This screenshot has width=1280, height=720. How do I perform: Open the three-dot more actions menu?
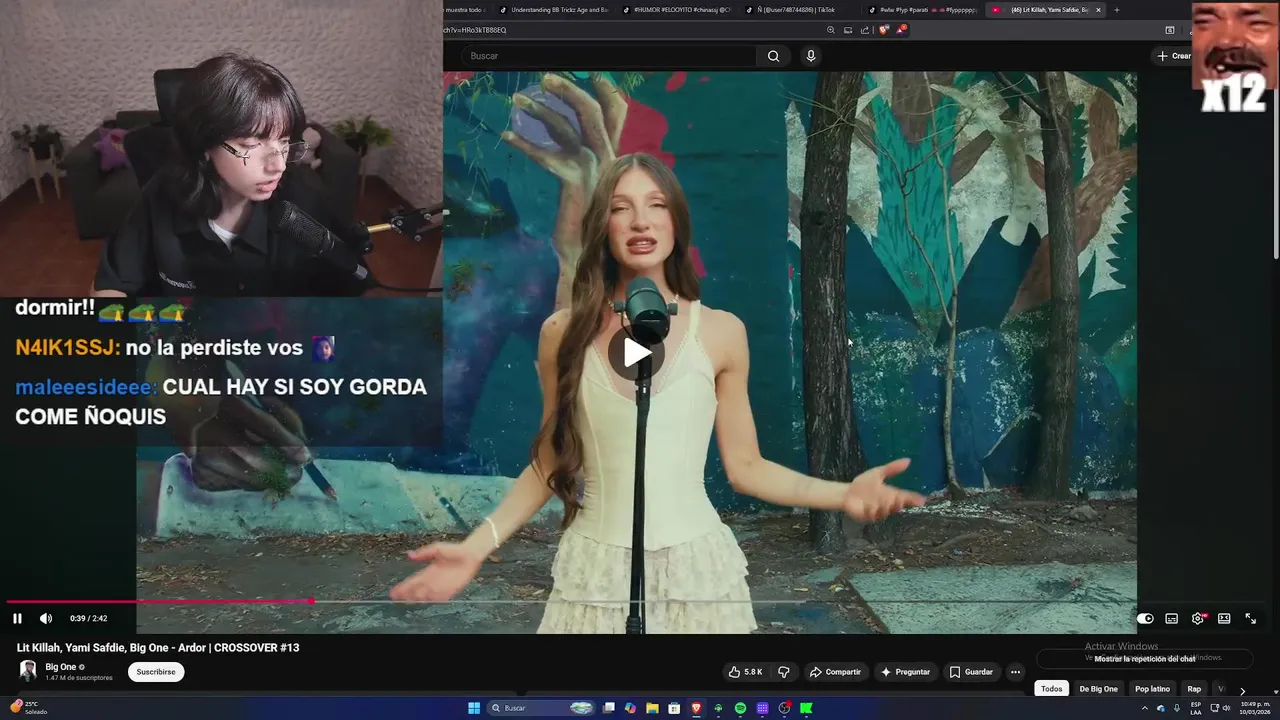tap(1016, 672)
